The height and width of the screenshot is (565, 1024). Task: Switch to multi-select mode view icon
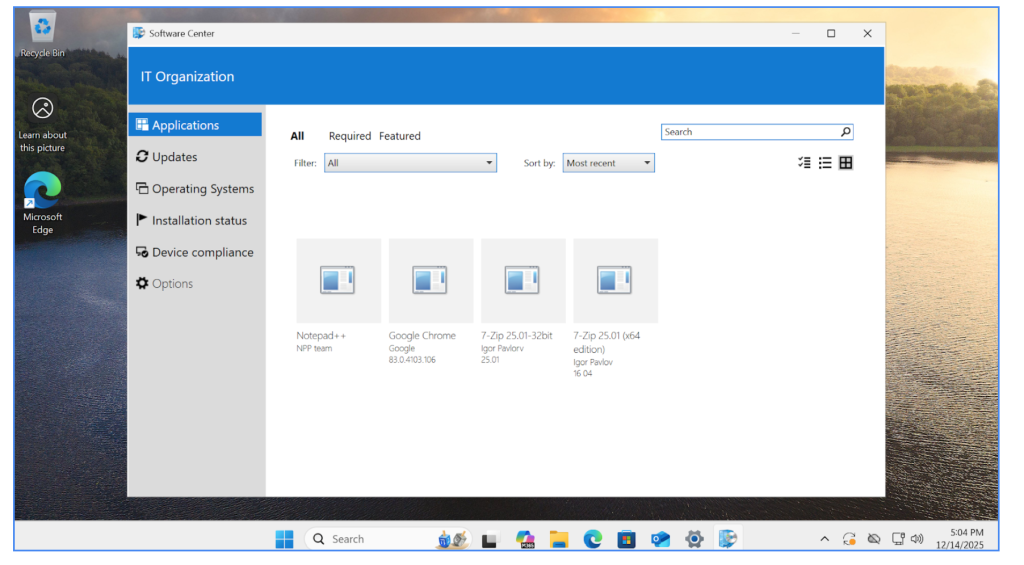(804, 163)
